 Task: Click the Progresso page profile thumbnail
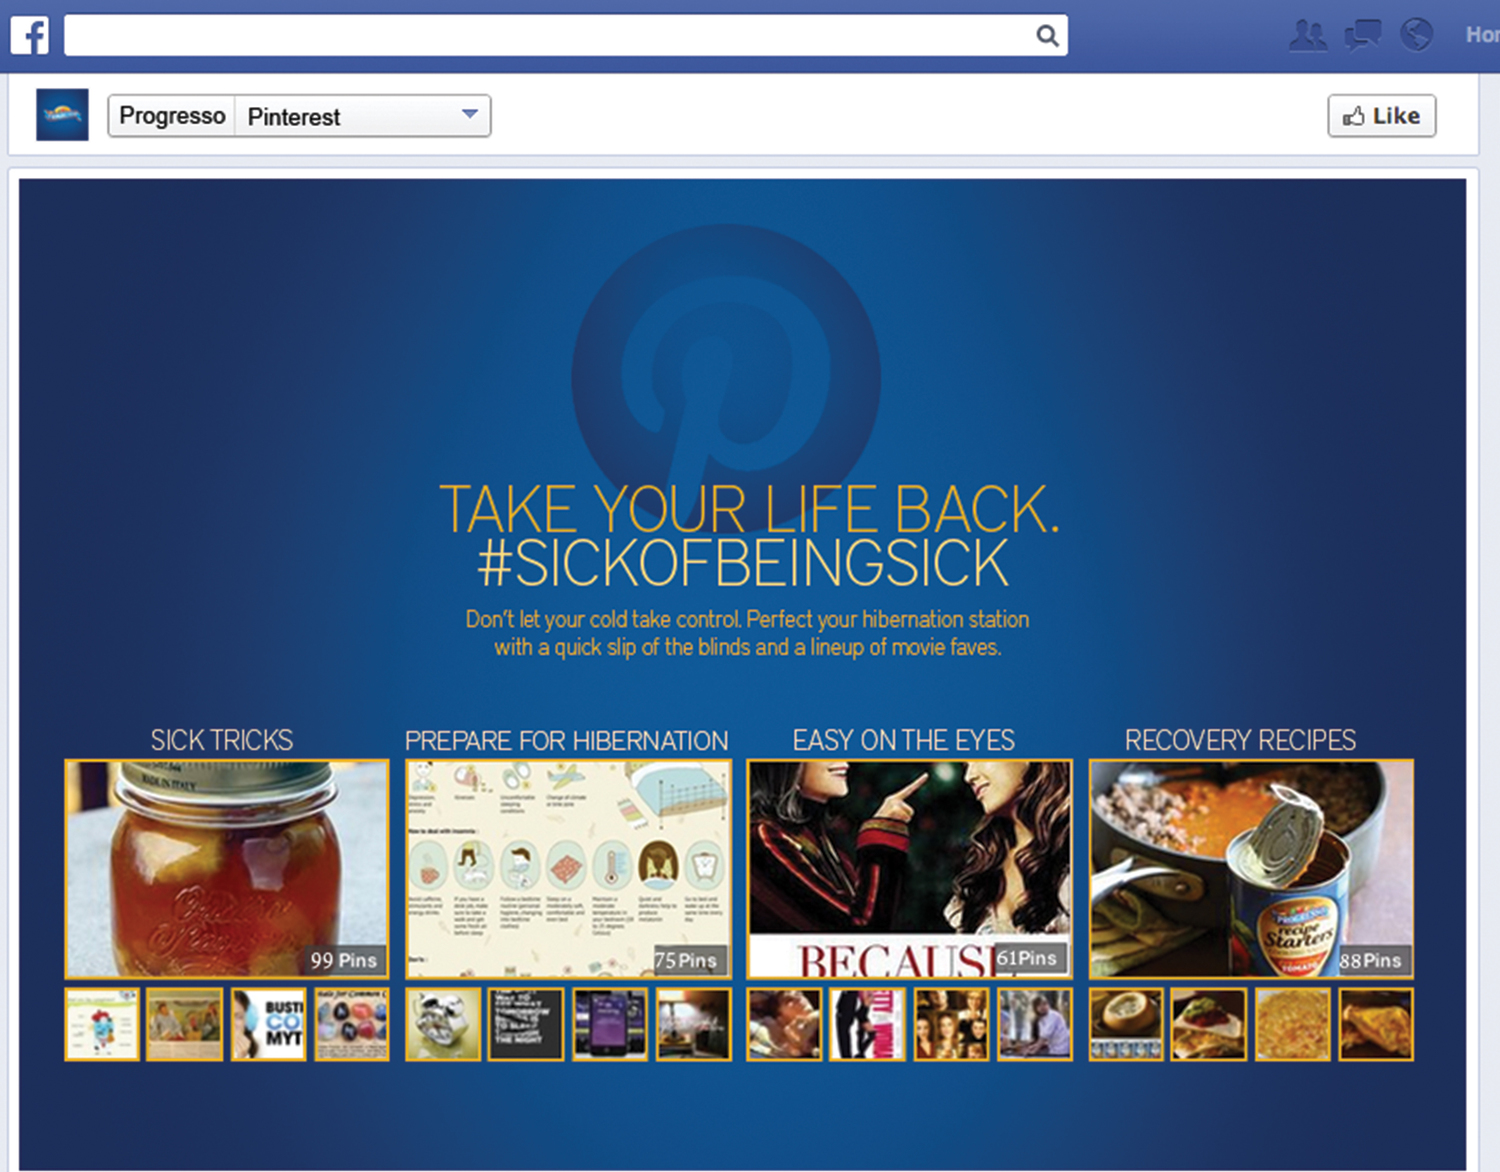(x=62, y=114)
